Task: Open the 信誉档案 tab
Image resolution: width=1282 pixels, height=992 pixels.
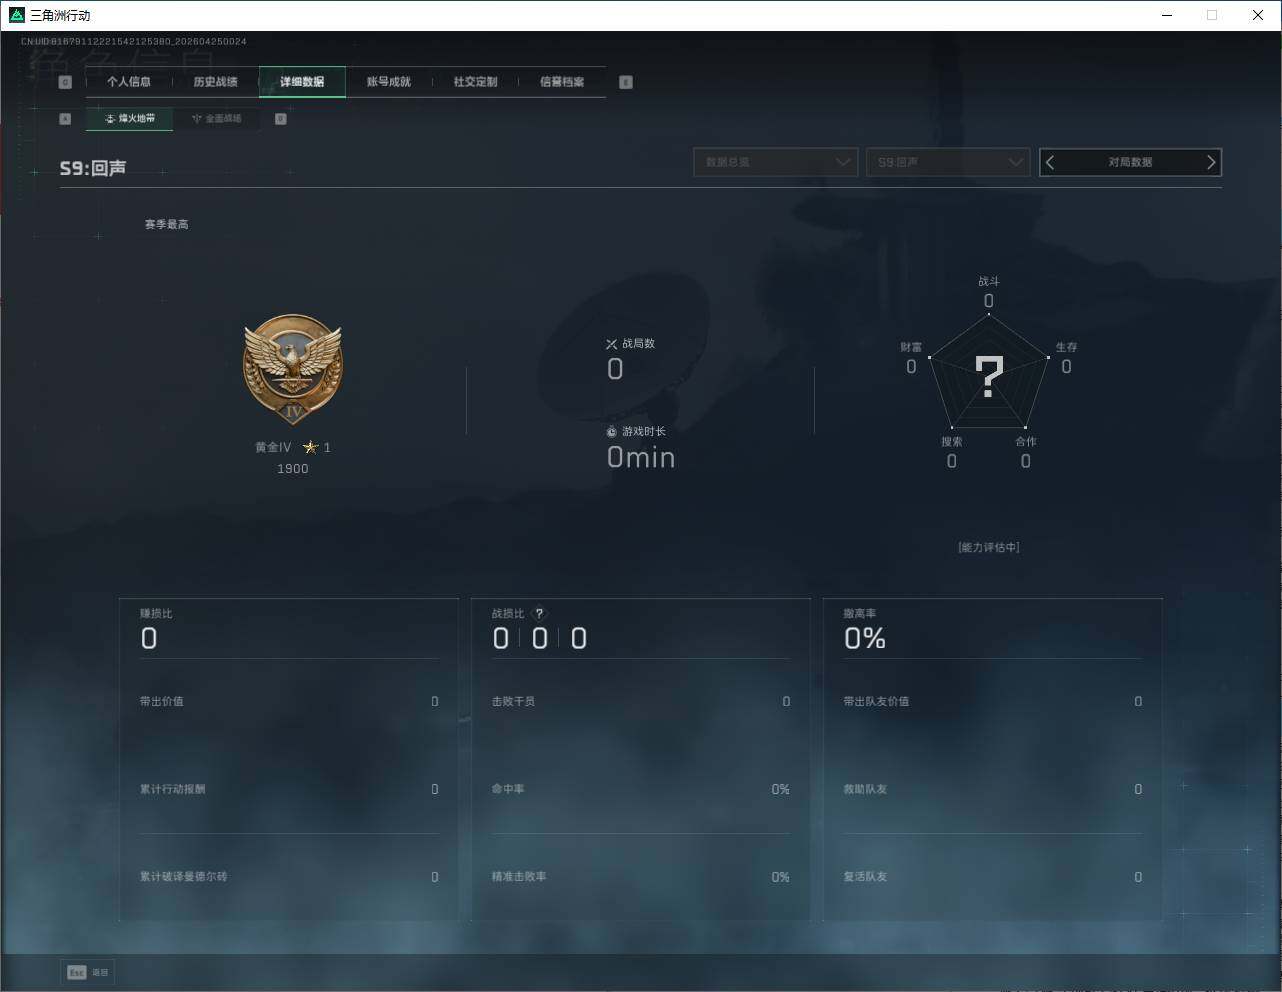Action: pos(562,82)
